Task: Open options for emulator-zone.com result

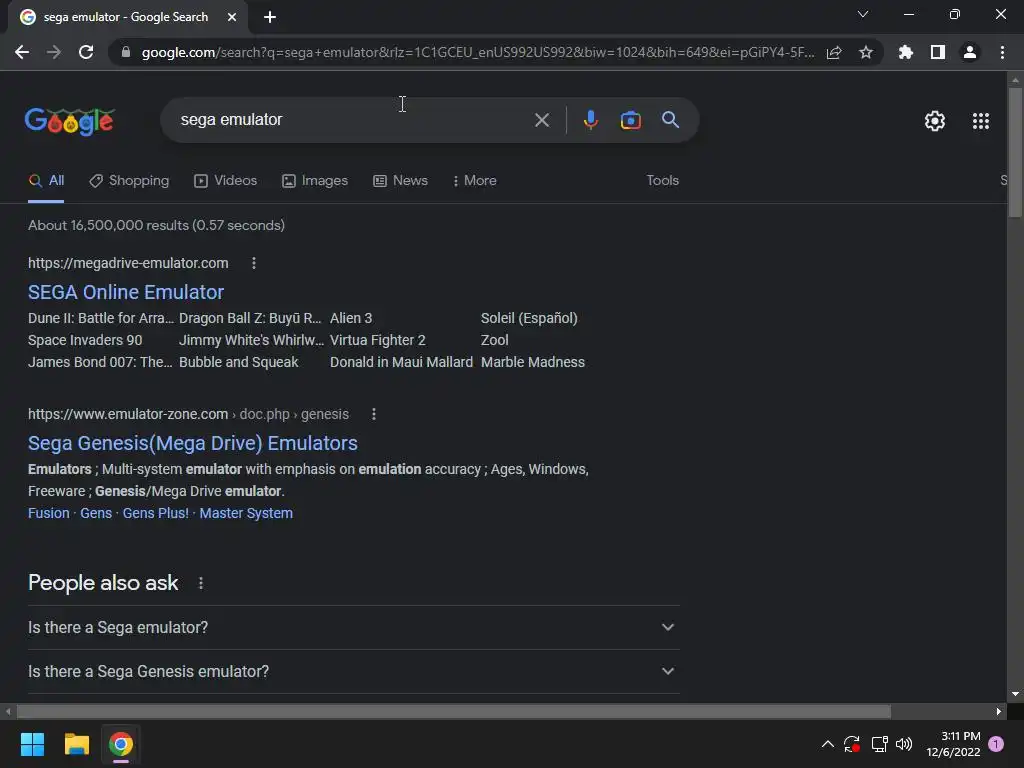Action: 374,414
